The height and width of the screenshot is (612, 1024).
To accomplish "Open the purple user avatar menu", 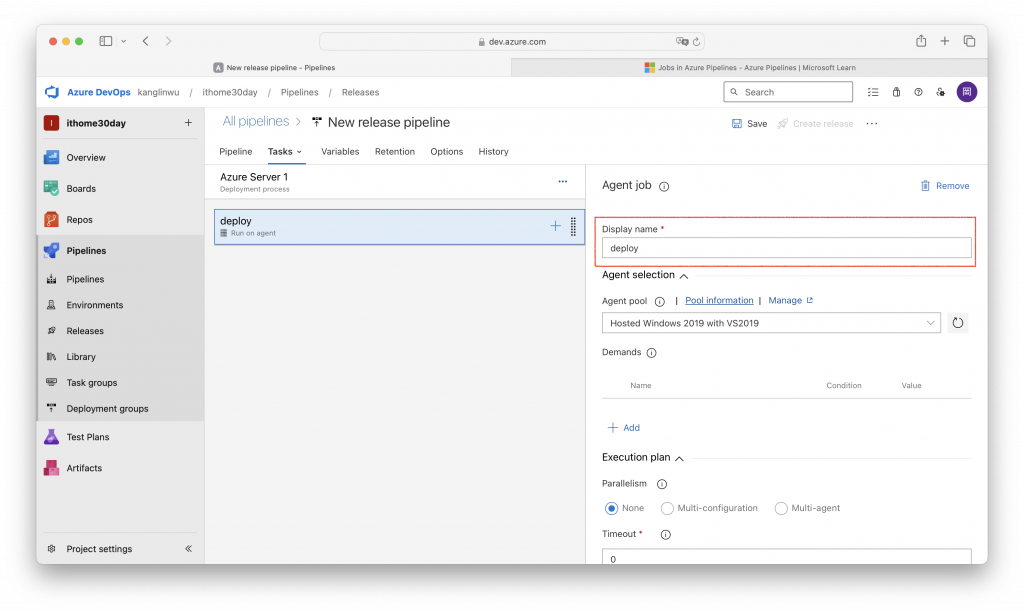I will pos(967,92).
